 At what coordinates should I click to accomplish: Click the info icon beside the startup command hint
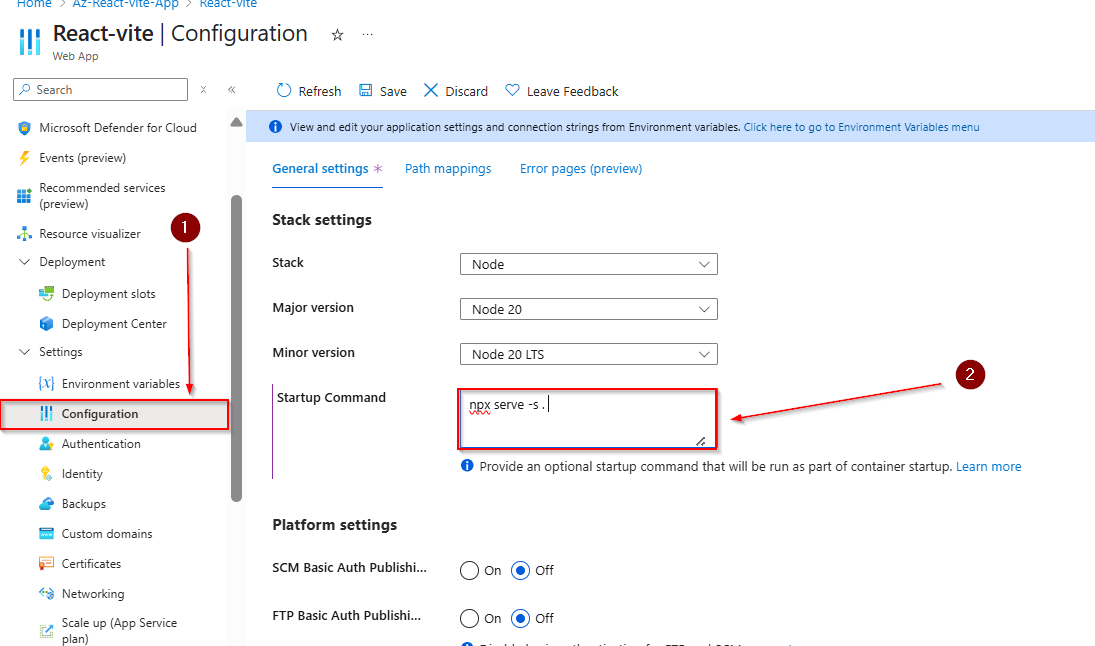pos(467,466)
